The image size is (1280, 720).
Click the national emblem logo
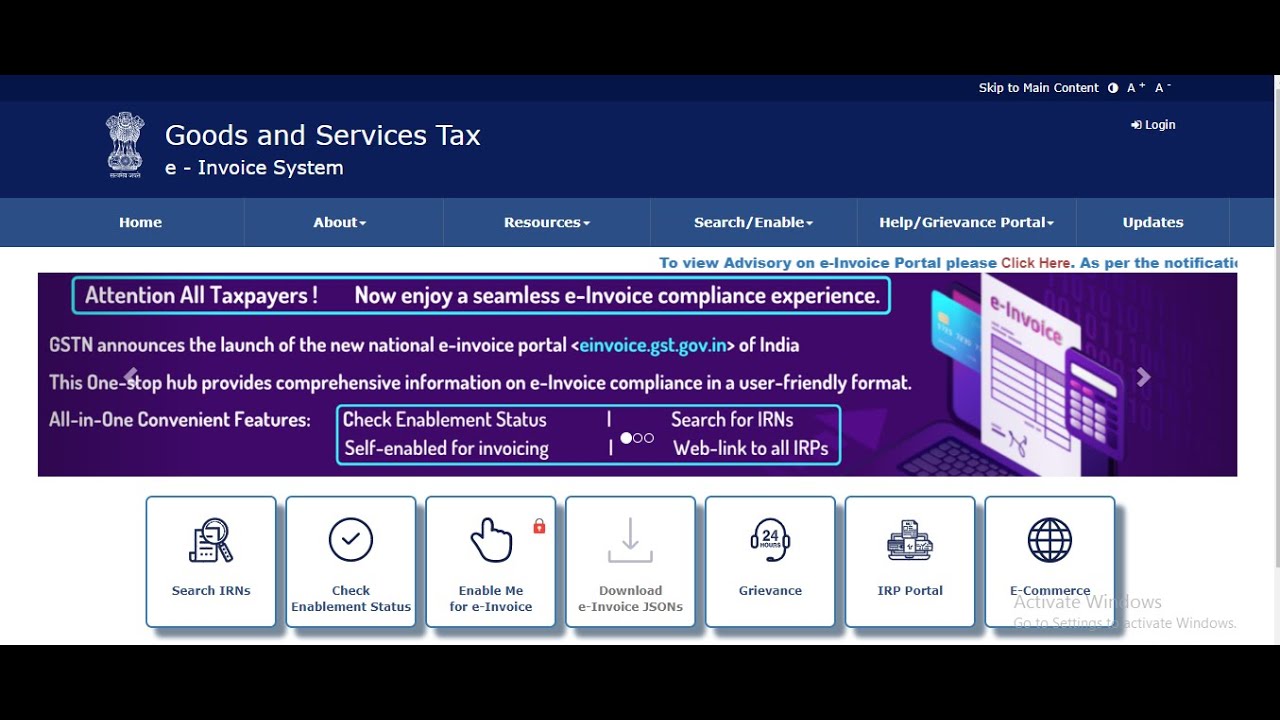[125, 145]
